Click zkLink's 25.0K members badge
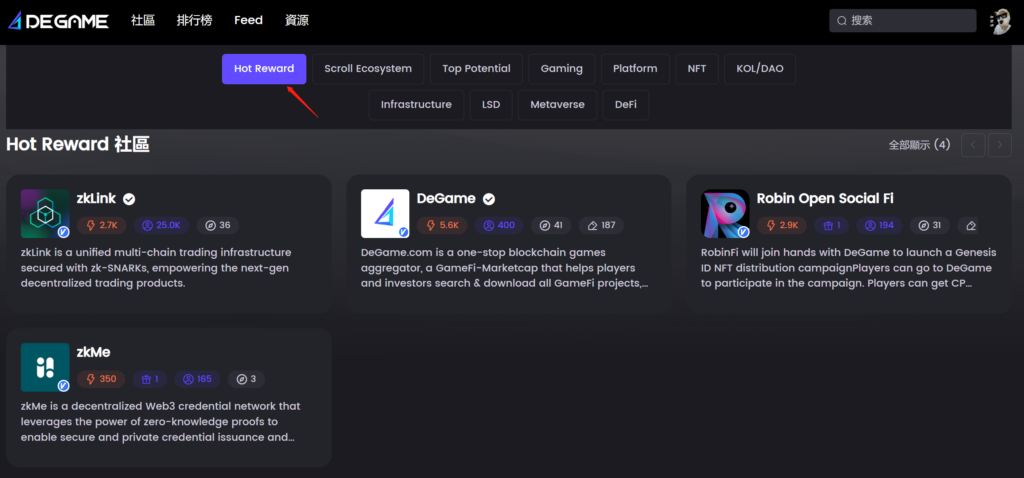This screenshot has height=478, width=1024. coord(162,225)
